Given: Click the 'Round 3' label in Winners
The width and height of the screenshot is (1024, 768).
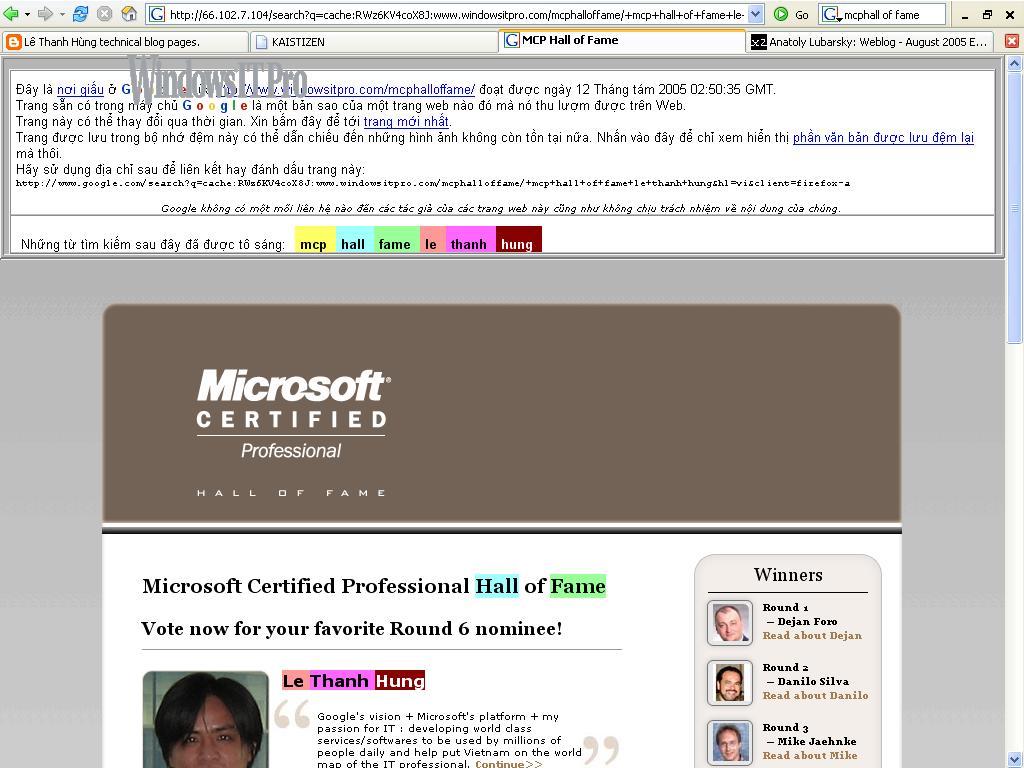Looking at the screenshot, I should point(786,728).
